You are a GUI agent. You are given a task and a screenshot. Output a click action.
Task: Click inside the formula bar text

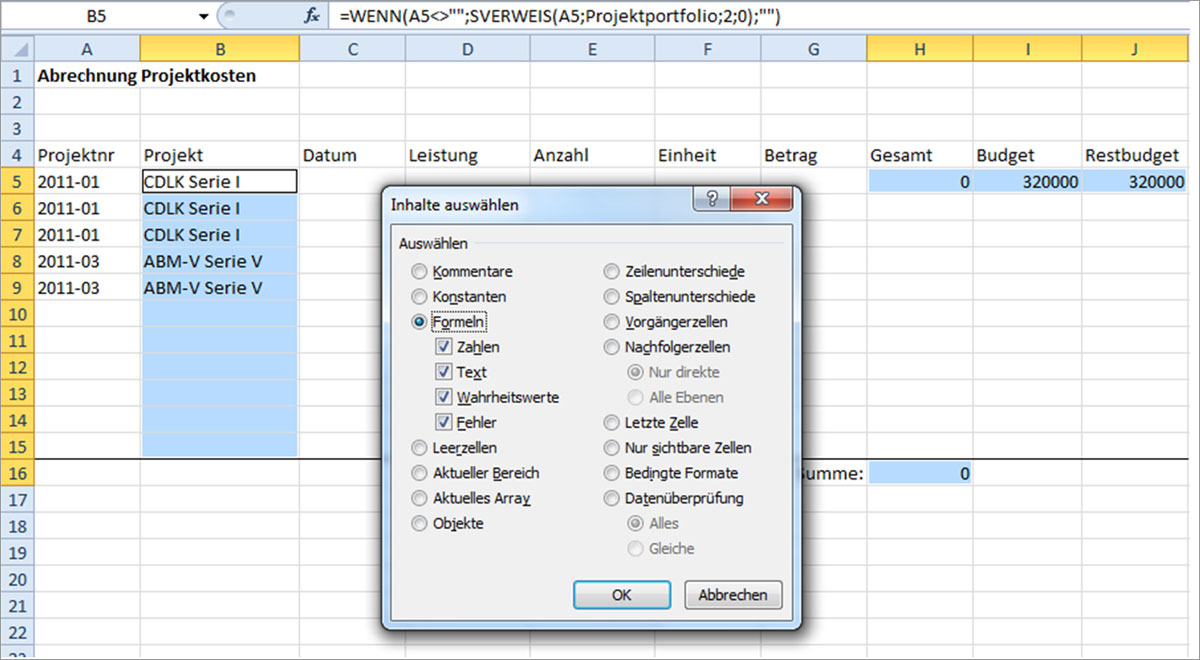tap(560, 16)
